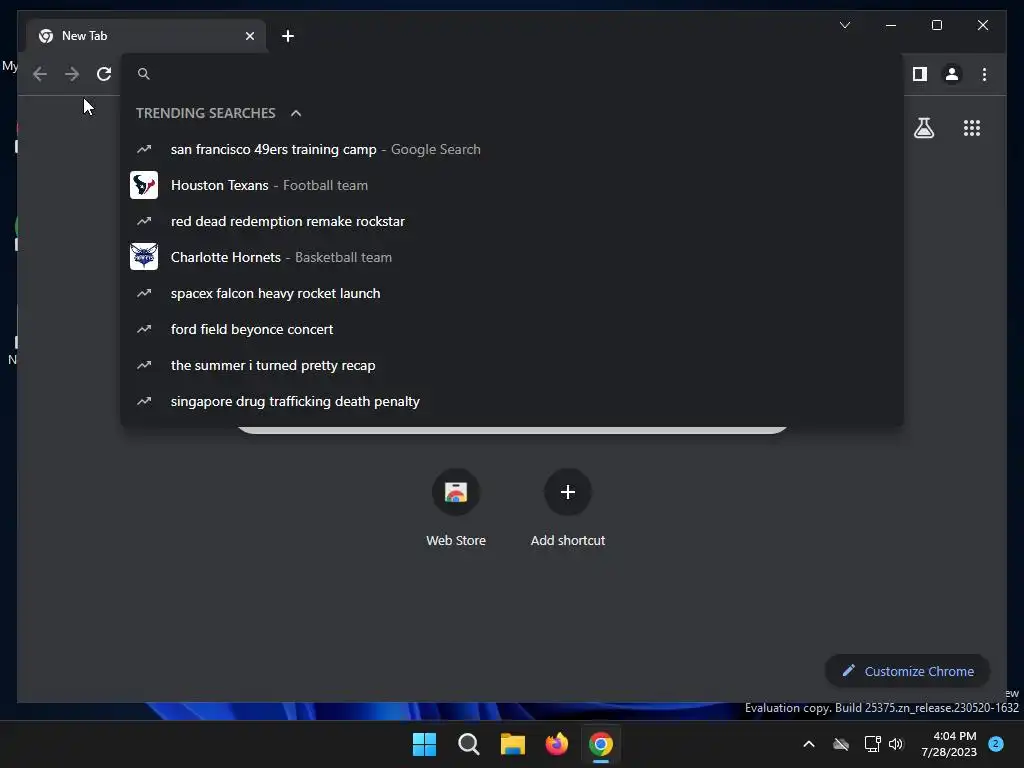Open the profile avatar menu
The height and width of the screenshot is (768, 1024).
click(952, 74)
